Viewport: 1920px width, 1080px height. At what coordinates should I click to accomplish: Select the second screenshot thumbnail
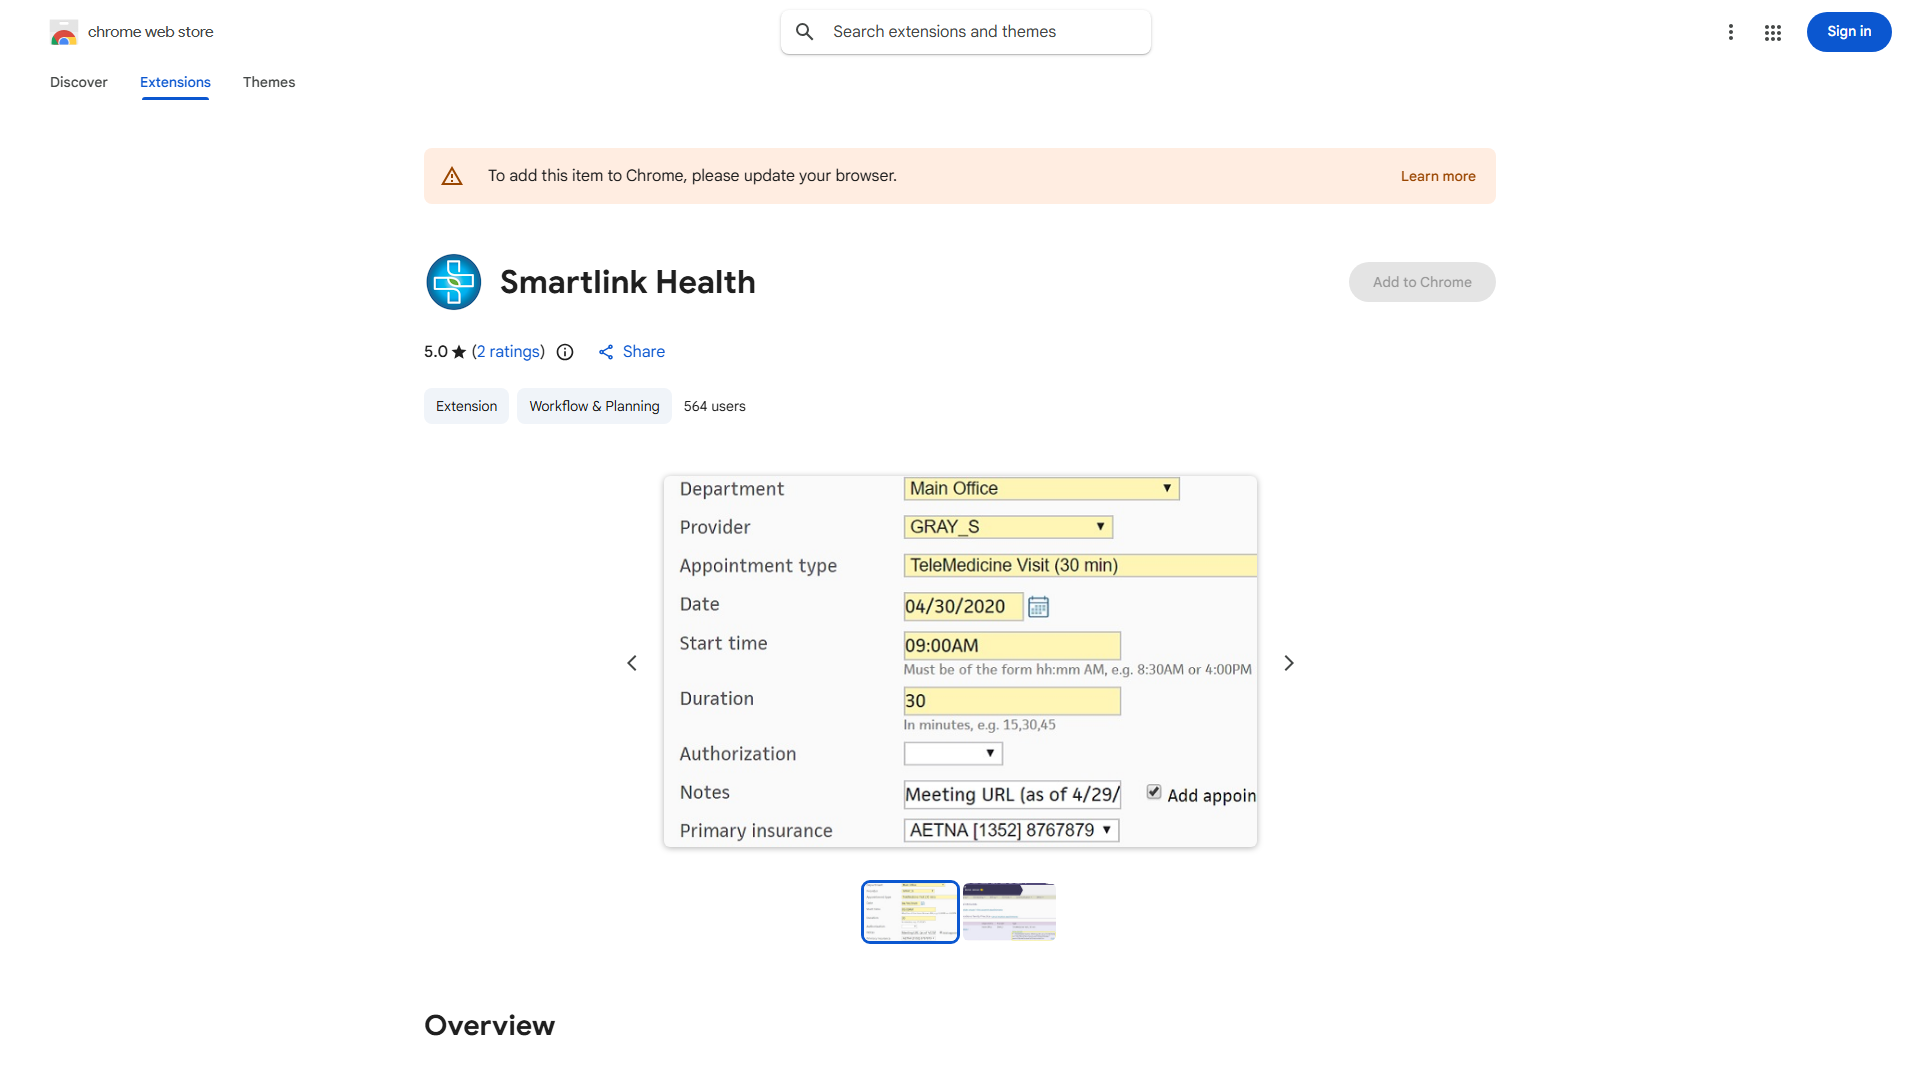pos(1009,911)
